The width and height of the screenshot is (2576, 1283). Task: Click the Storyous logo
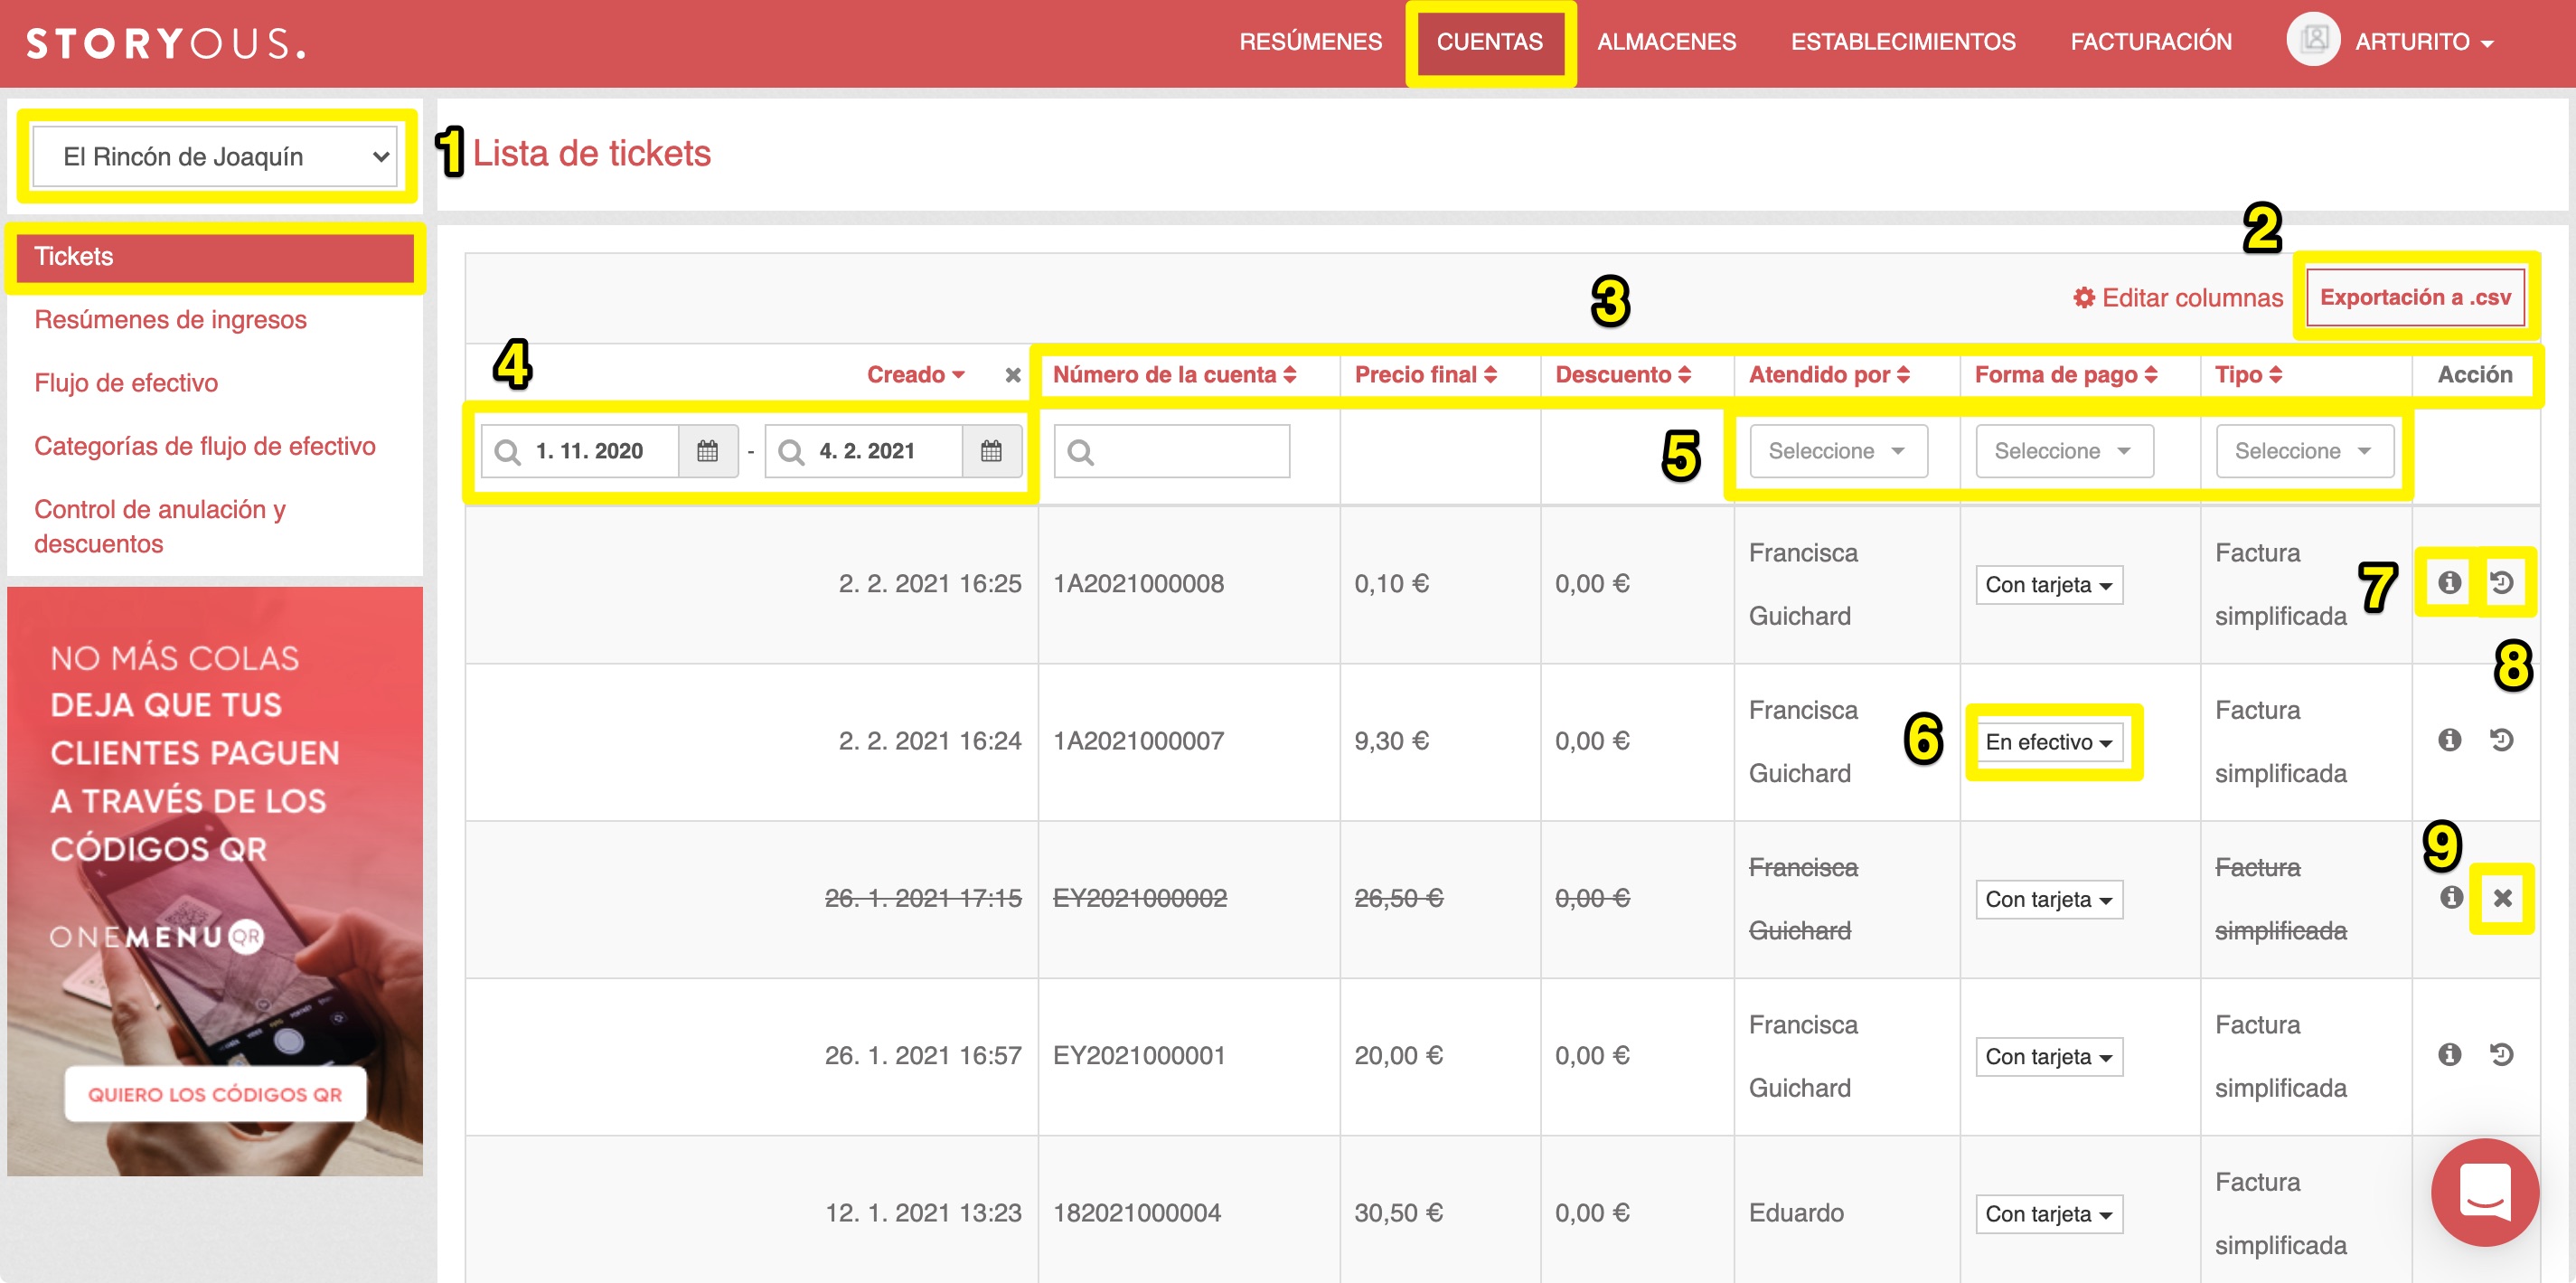click(166, 43)
